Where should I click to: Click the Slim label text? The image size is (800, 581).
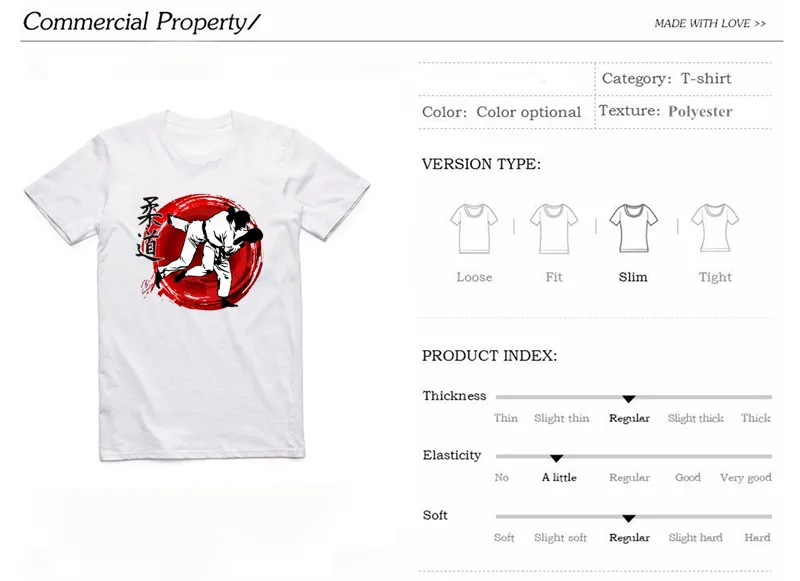[x=633, y=277]
